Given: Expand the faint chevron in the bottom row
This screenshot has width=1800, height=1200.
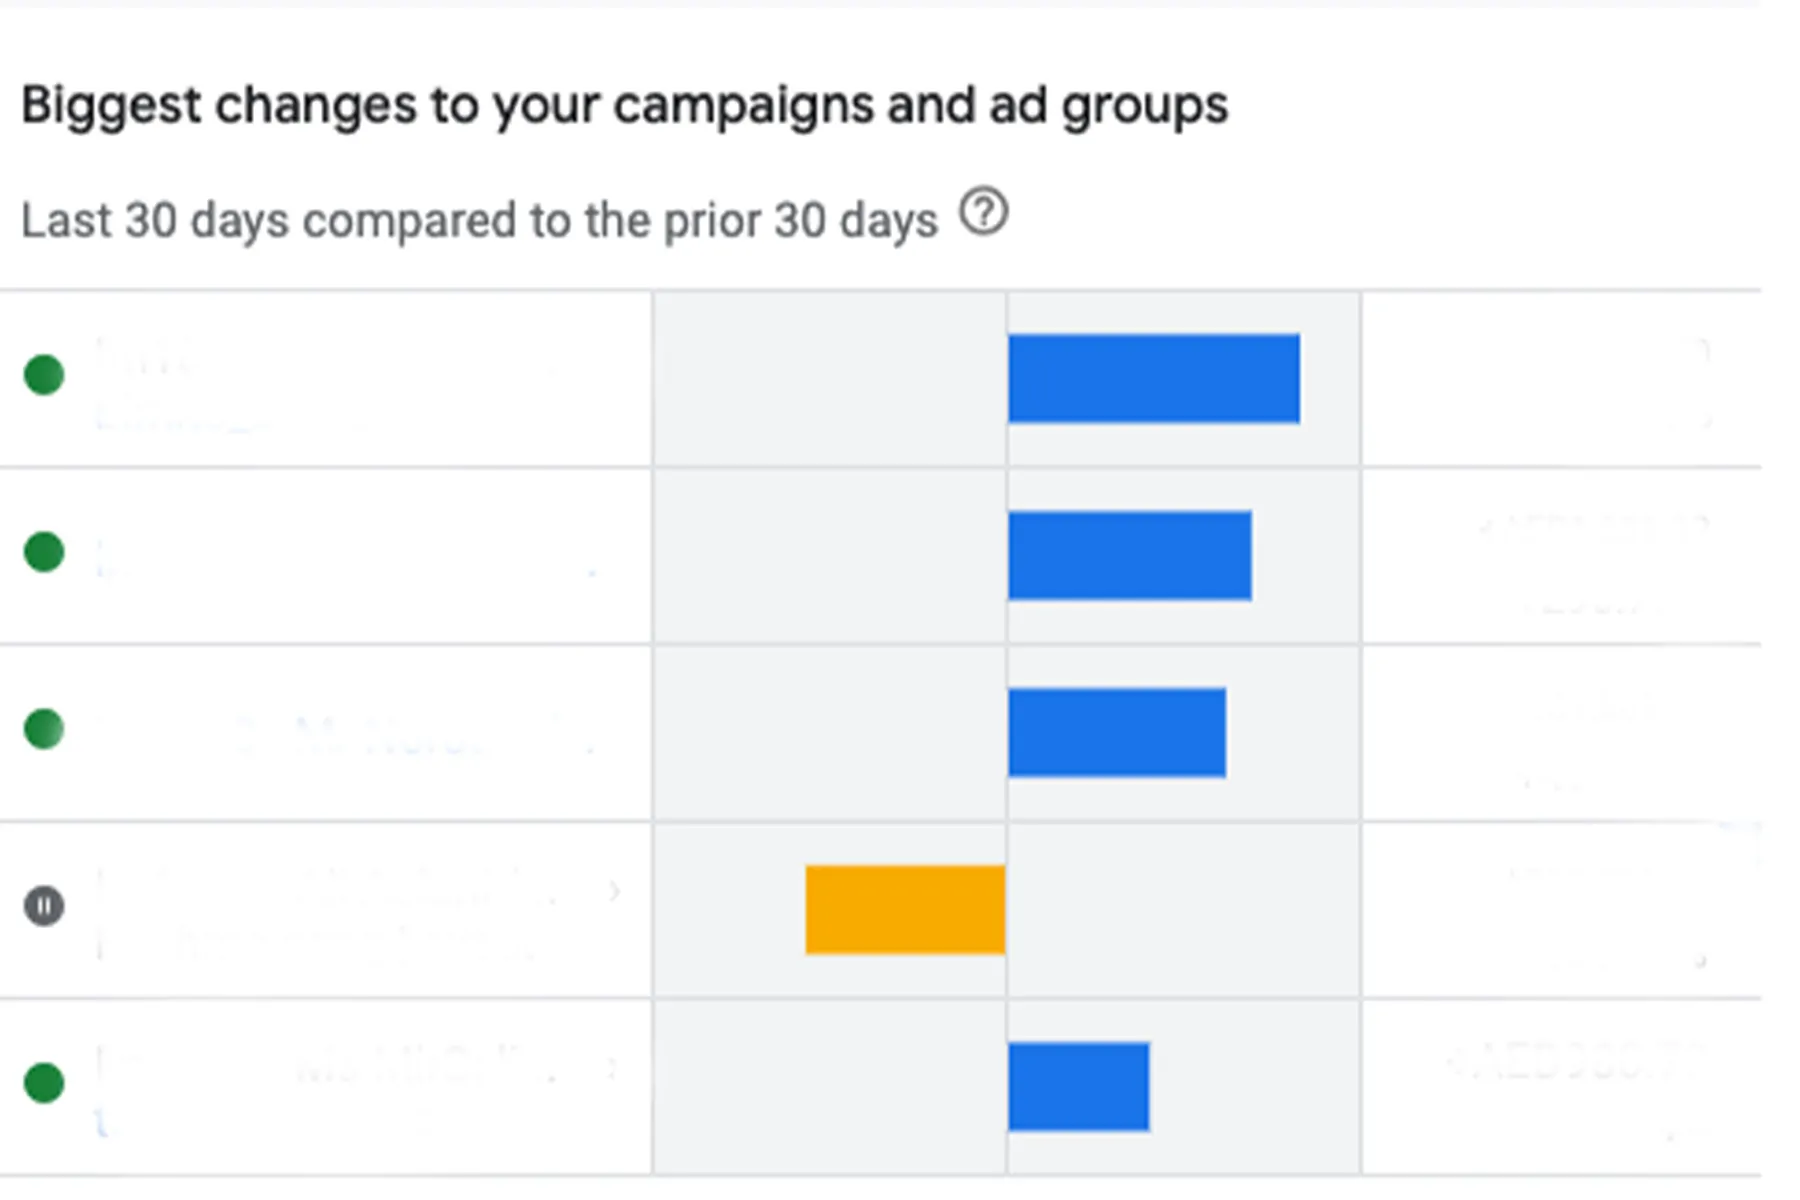Looking at the screenshot, I should [612, 1068].
